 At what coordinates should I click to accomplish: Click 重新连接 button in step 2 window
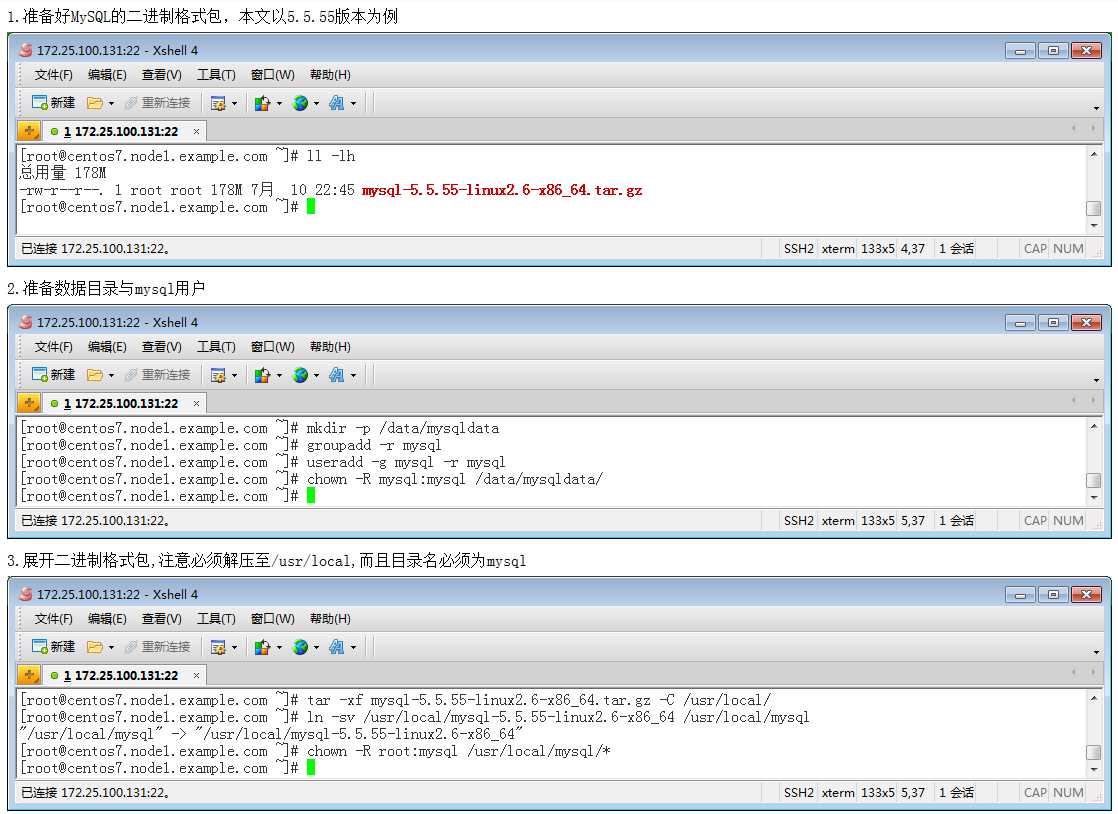click(158, 376)
